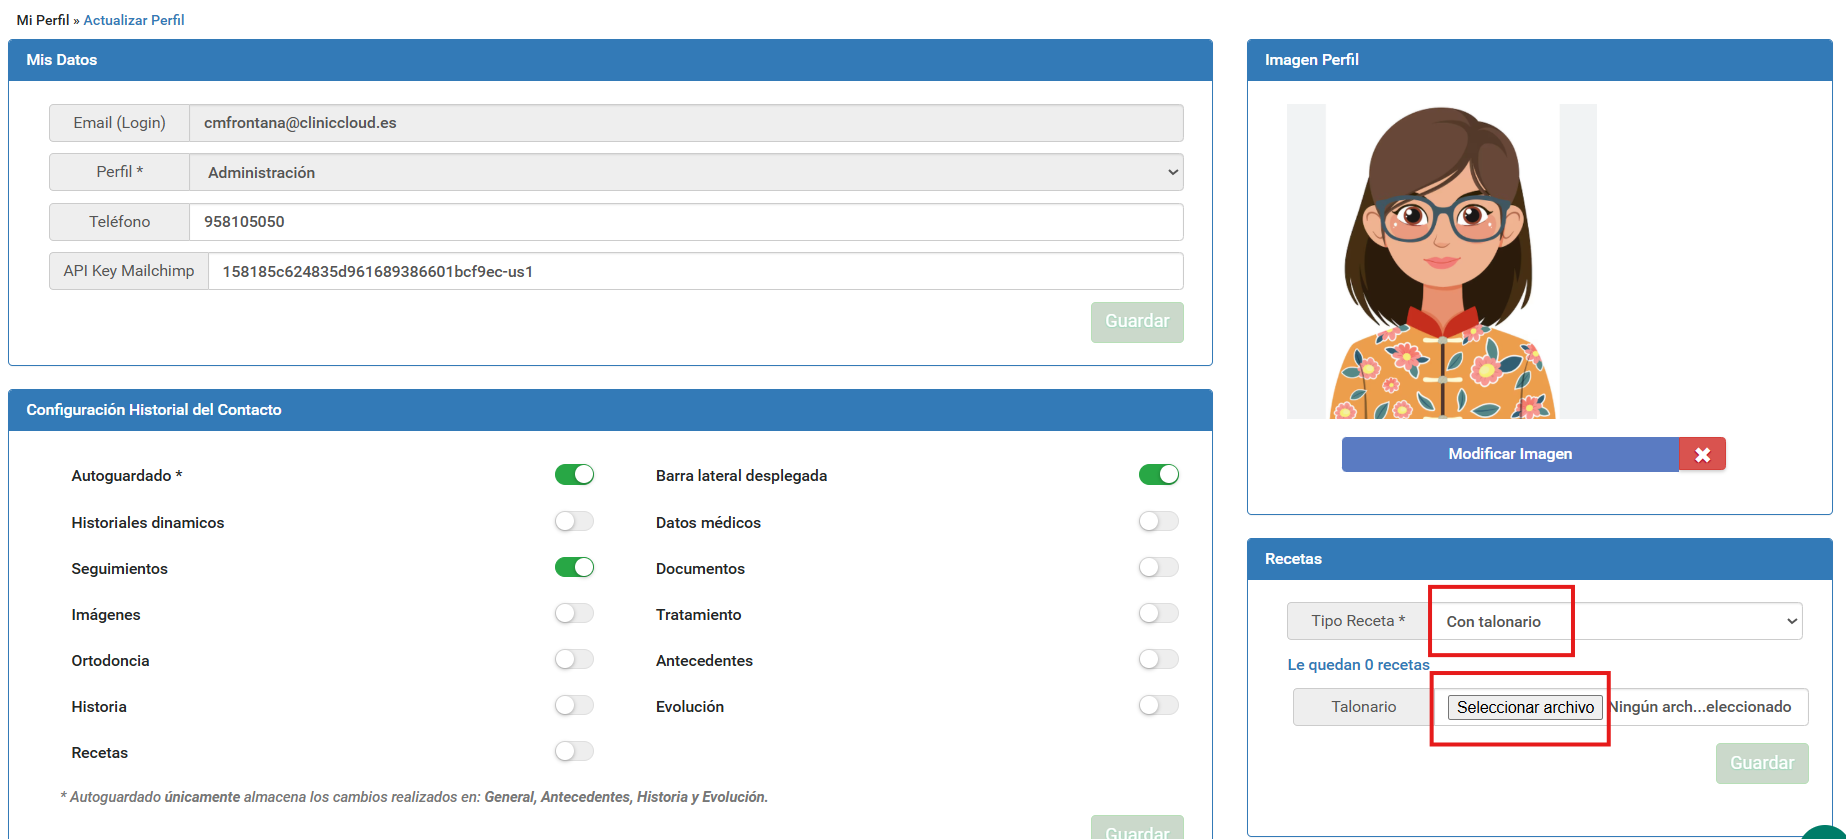Click into the Teléfono input field
Image resolution: width=1846 pixels, height=839 pixels.
coord(685,222)
